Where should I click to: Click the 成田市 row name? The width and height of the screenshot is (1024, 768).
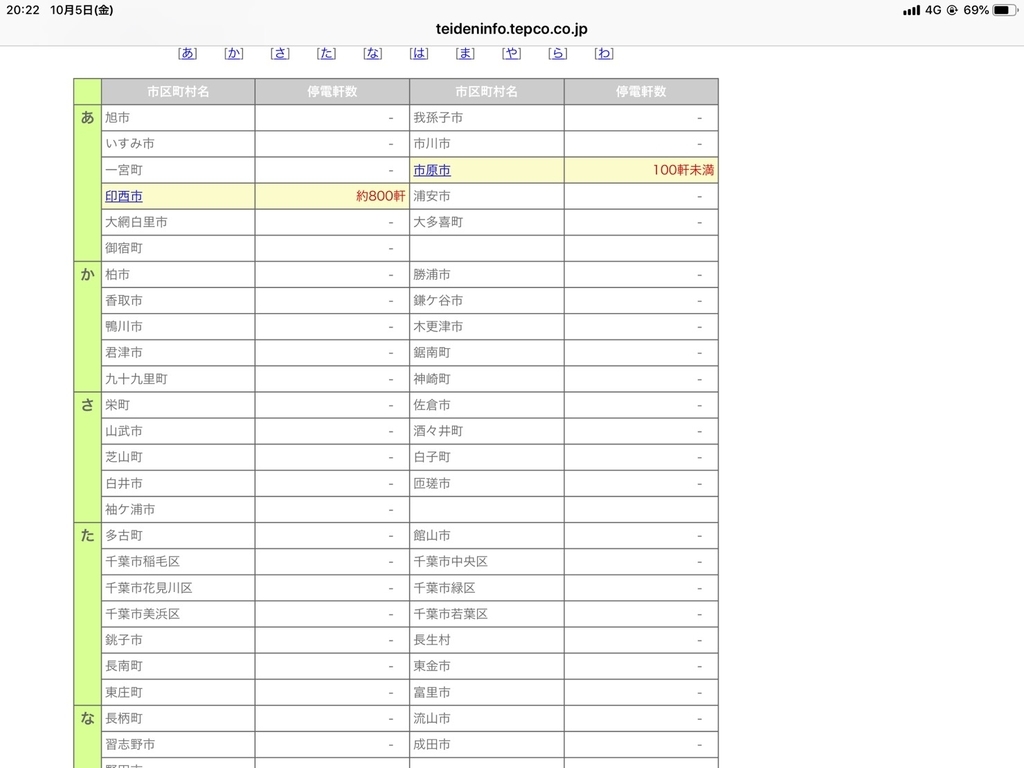pos(432,744)
